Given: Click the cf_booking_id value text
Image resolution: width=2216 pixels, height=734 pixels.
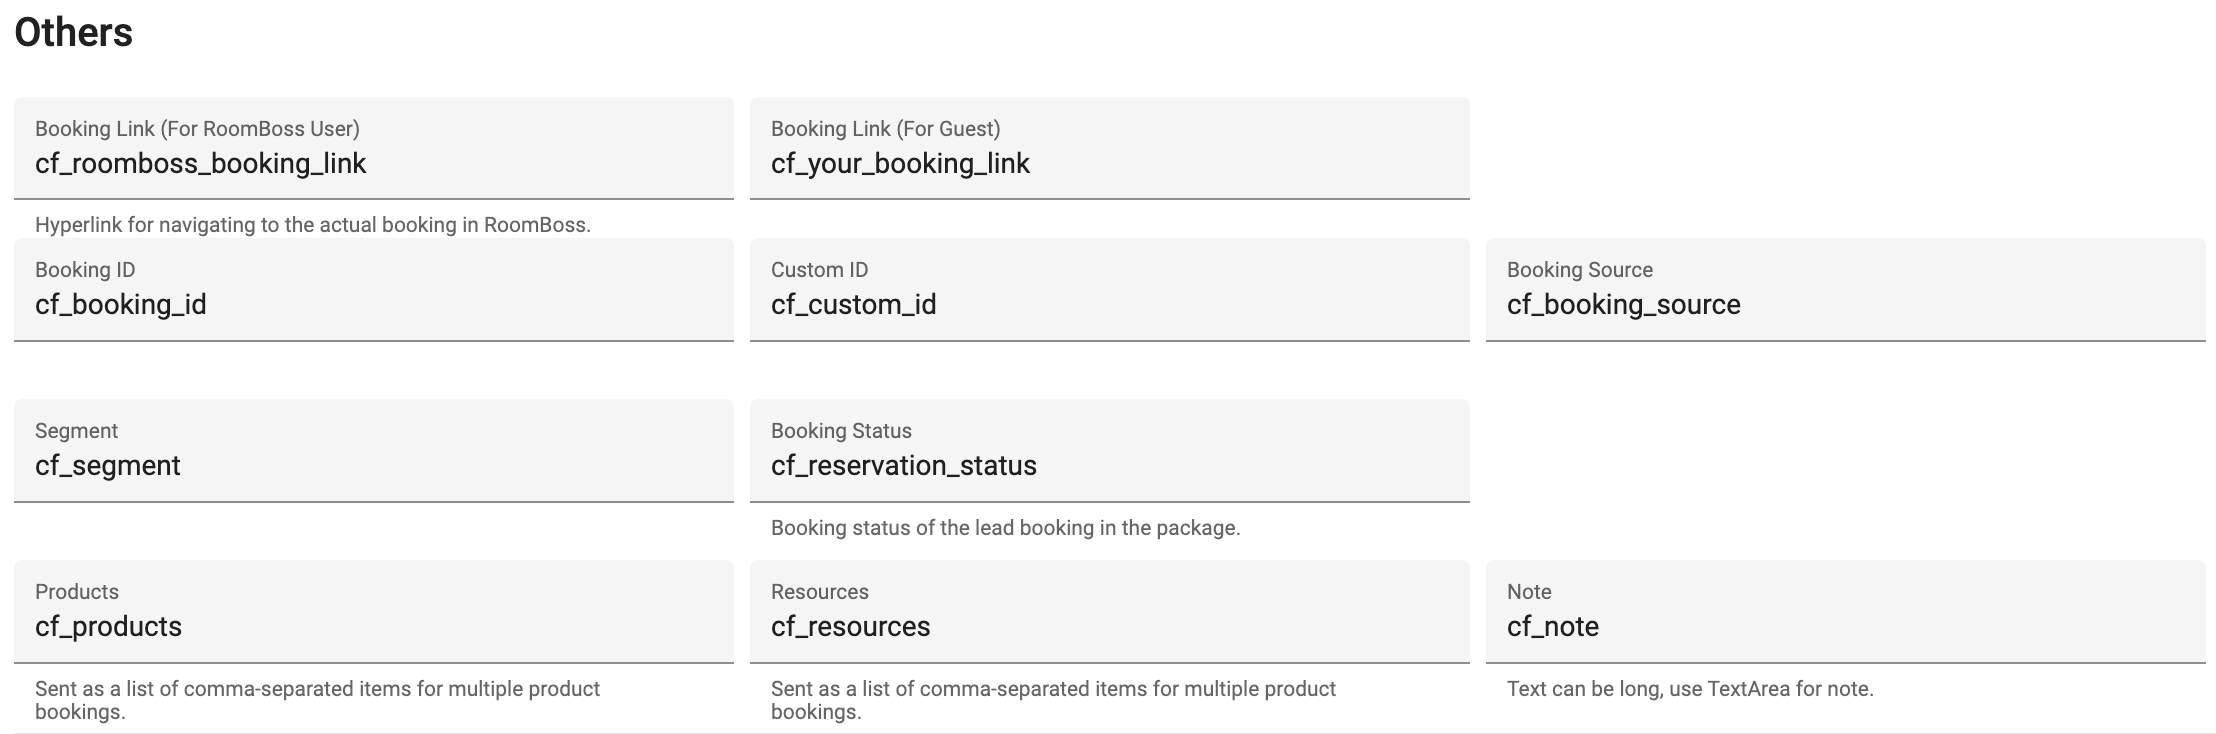Looking at the screenshot, I should pyautogui.click(x=121, y=305).
